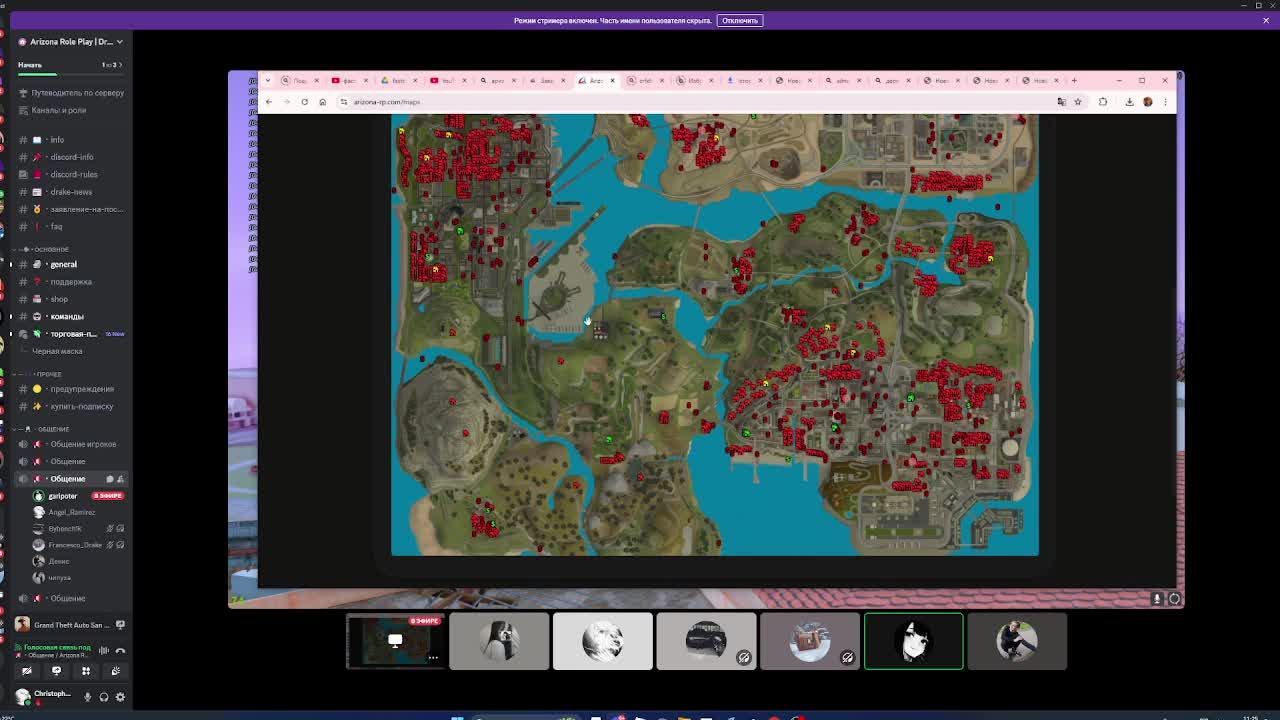Disconnect from the voice channel
The height and width of the screenshot is (720, 1280).
coord(120,650)
